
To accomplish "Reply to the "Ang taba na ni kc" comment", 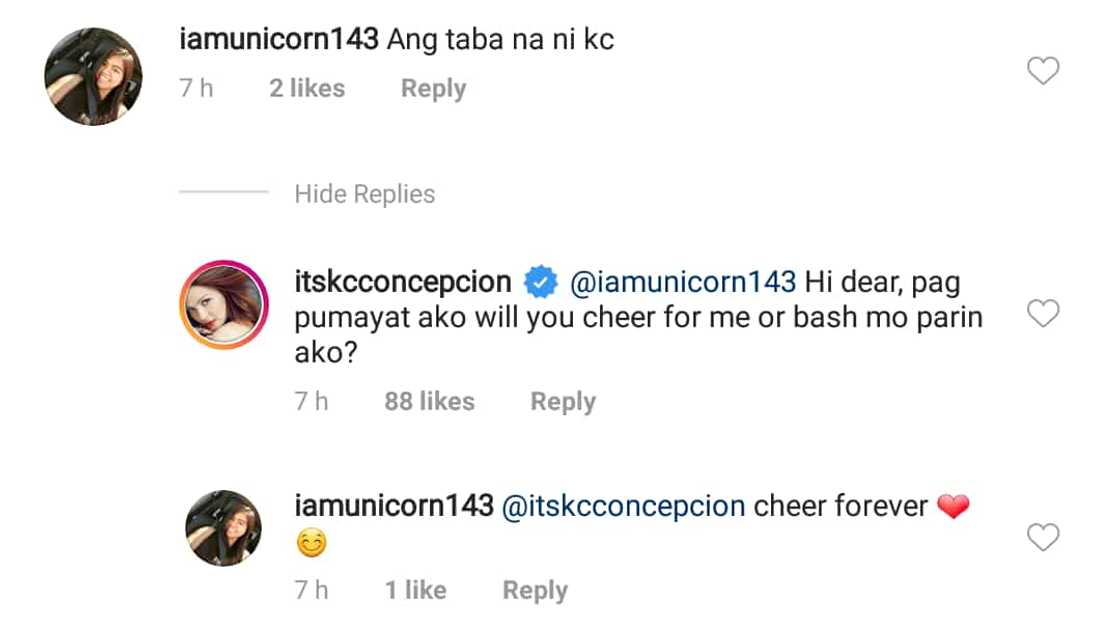I will pyautogui.click(x=433, y=89).
